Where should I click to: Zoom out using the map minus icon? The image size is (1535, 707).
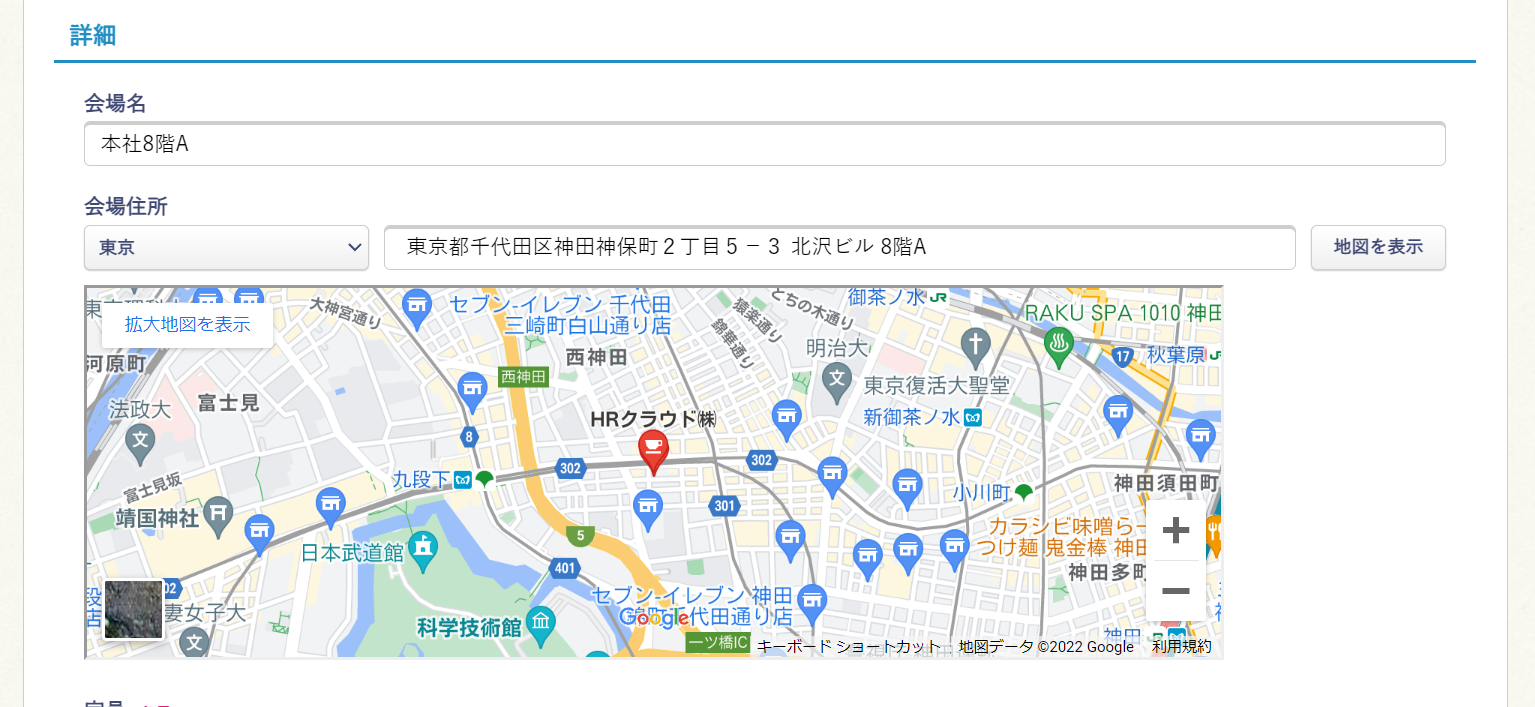[x=1174, y=590]
